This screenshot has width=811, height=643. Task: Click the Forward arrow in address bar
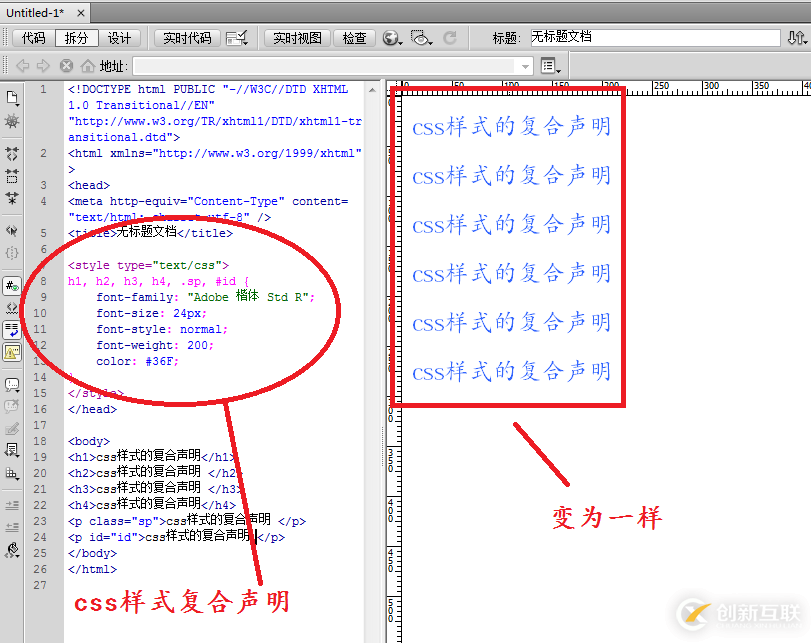coord(43,66)
